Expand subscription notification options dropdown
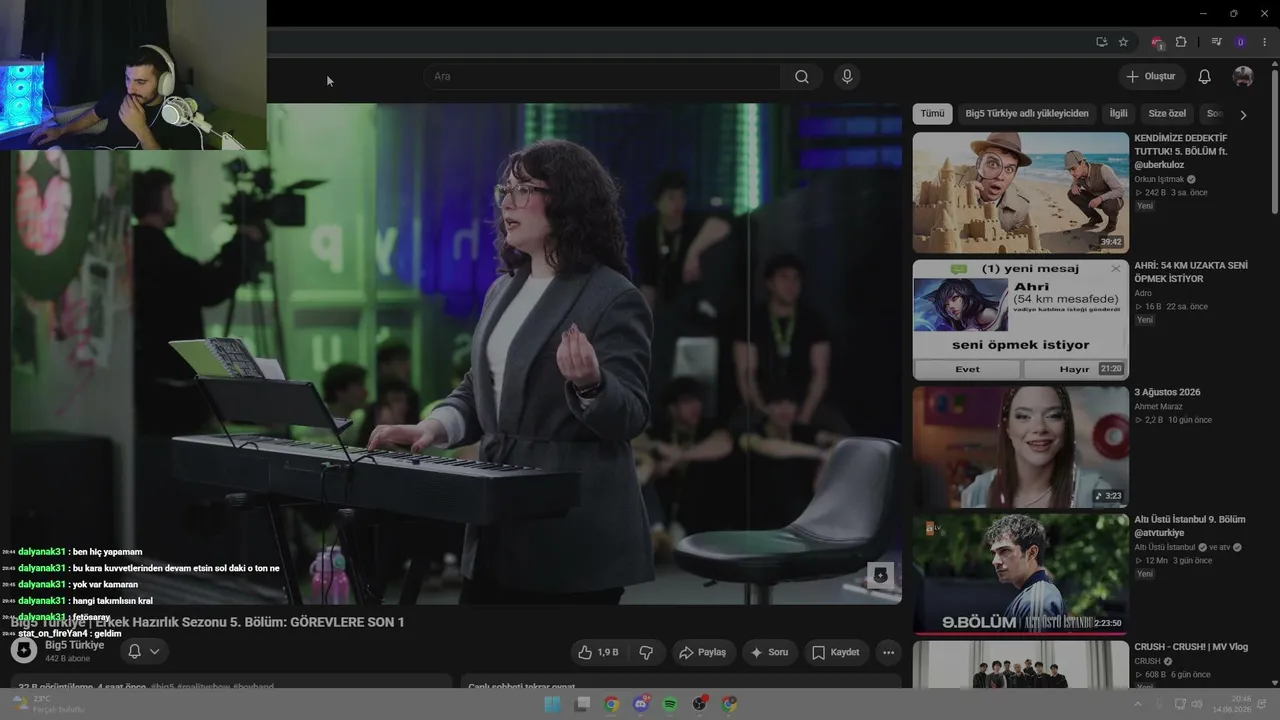 click(x=154, y=651)
